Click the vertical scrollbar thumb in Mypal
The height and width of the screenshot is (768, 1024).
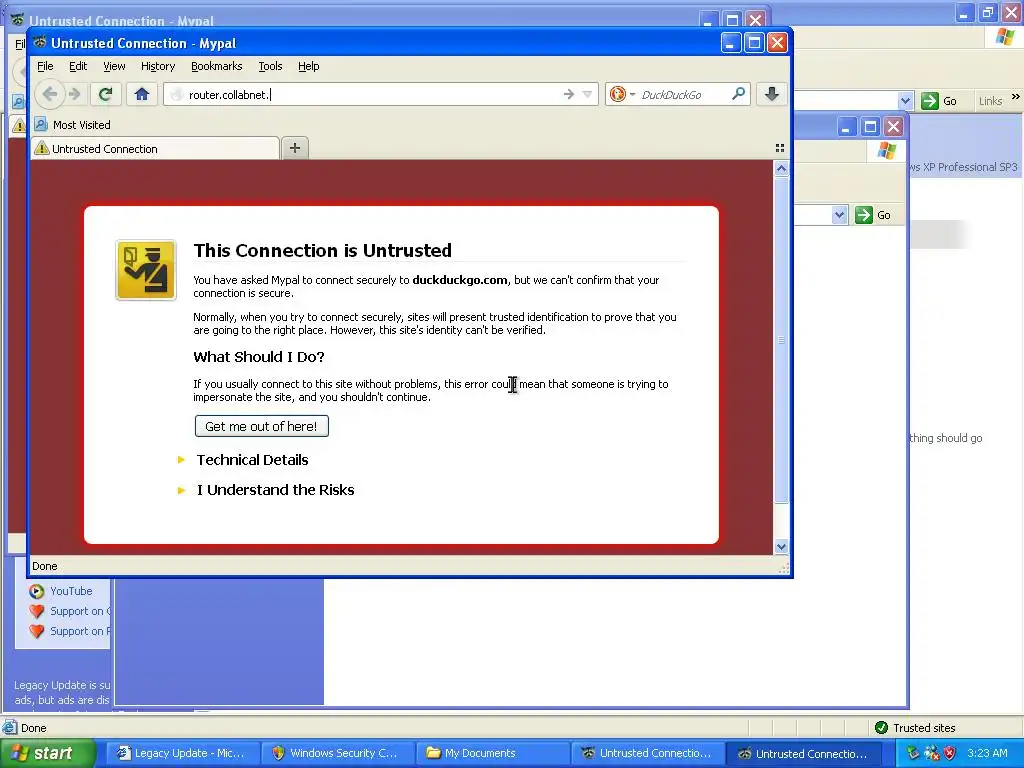781,340
